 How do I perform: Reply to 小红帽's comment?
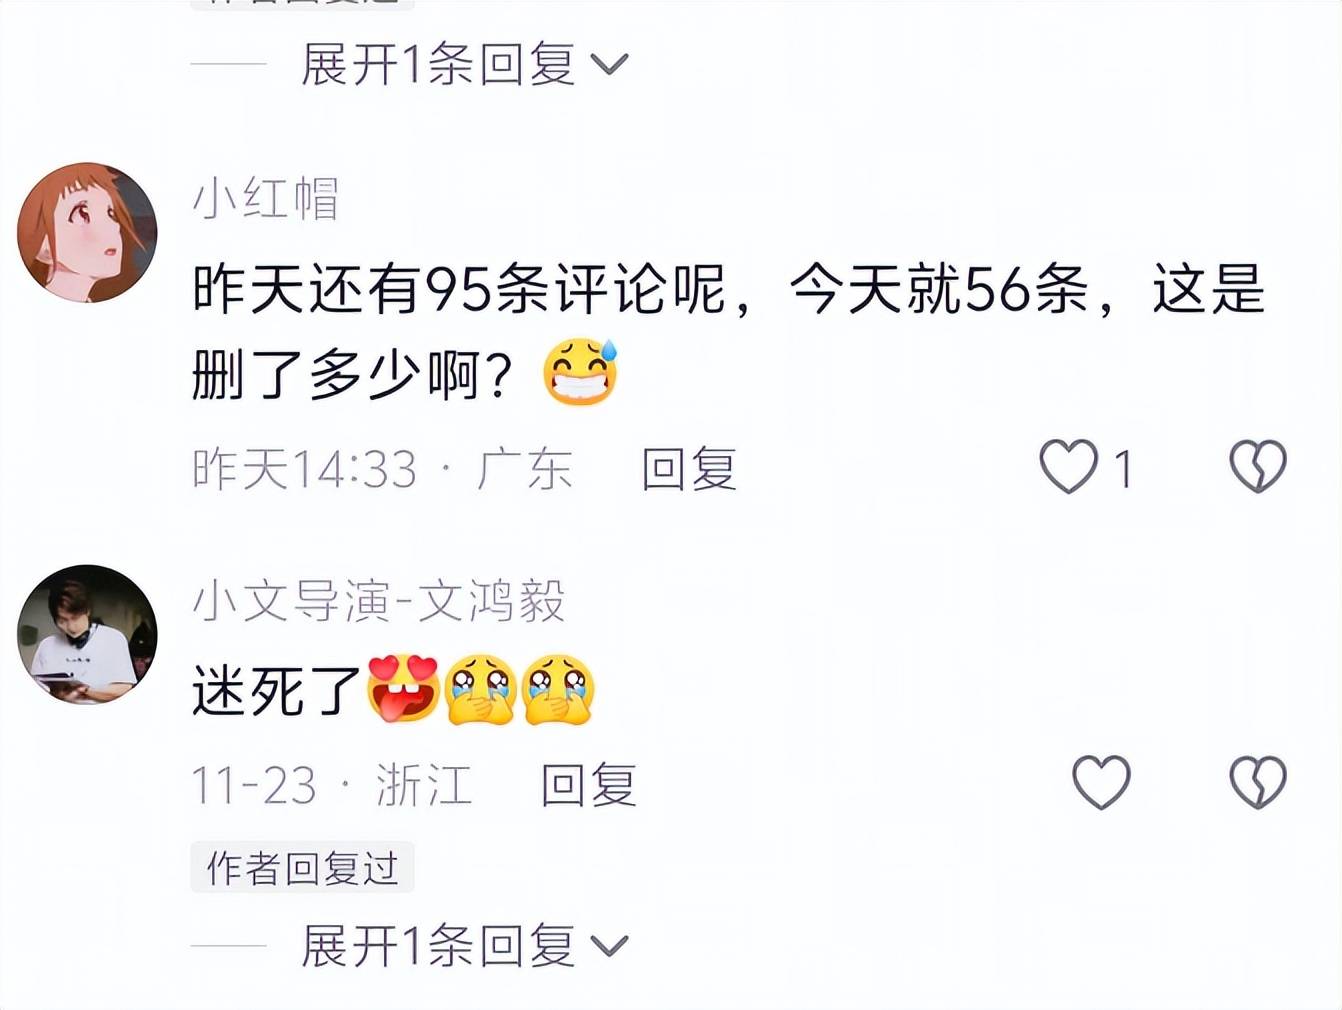pos(689,469)
